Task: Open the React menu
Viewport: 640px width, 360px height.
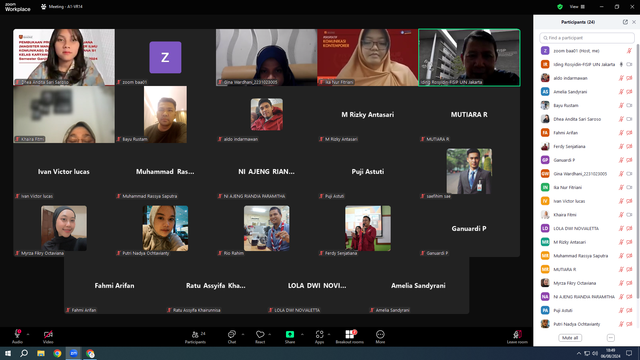Action: pyautogui.click(x=260, y=336)
